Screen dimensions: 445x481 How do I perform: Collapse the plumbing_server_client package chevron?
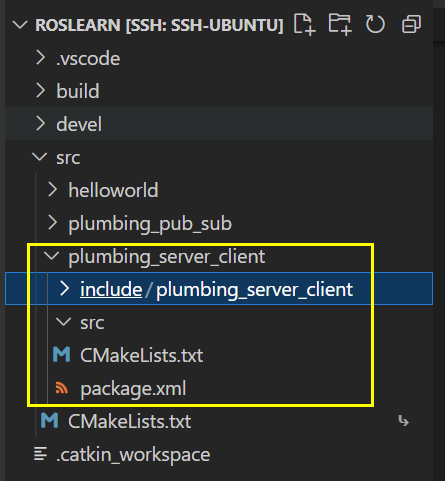point(52,256)
